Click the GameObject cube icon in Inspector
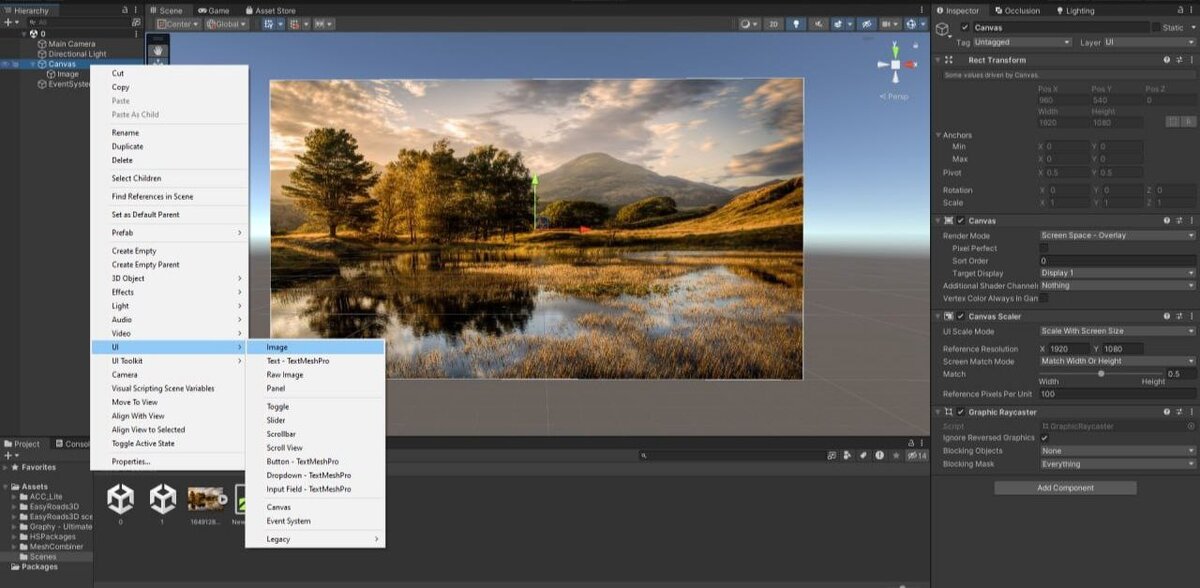This screenshot has height=588, width=1200. [943, 29]
